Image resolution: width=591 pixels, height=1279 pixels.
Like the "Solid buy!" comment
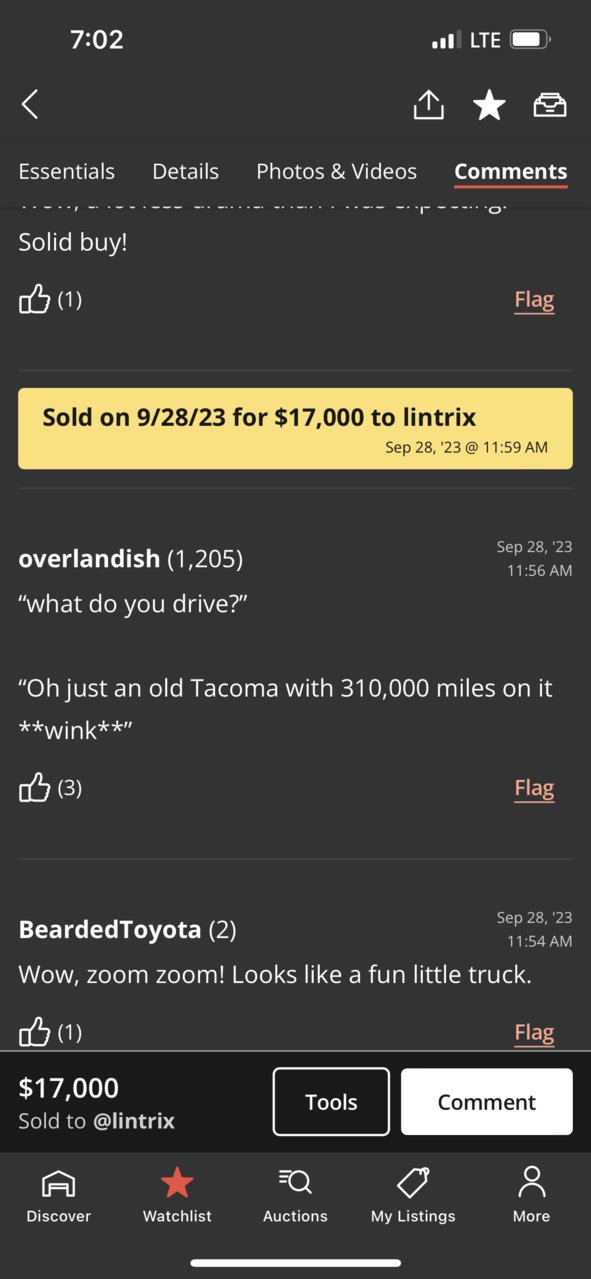[35, 299]
